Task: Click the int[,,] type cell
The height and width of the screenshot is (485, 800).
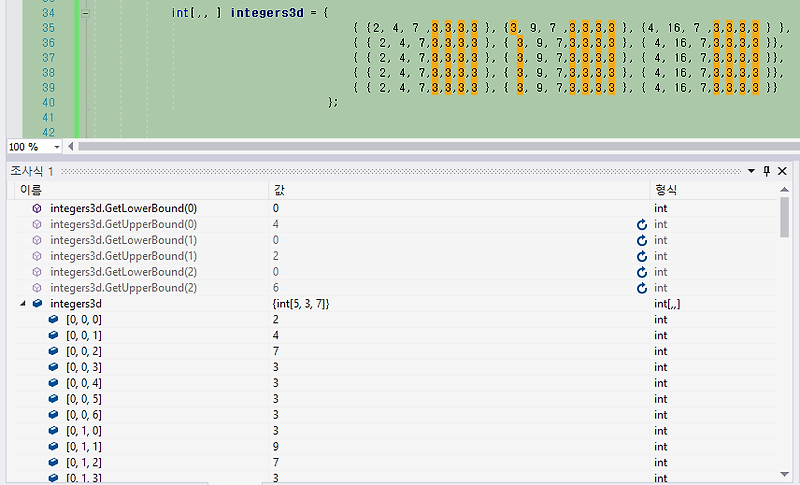Action: pyautogui.click(x=667, y=303)
